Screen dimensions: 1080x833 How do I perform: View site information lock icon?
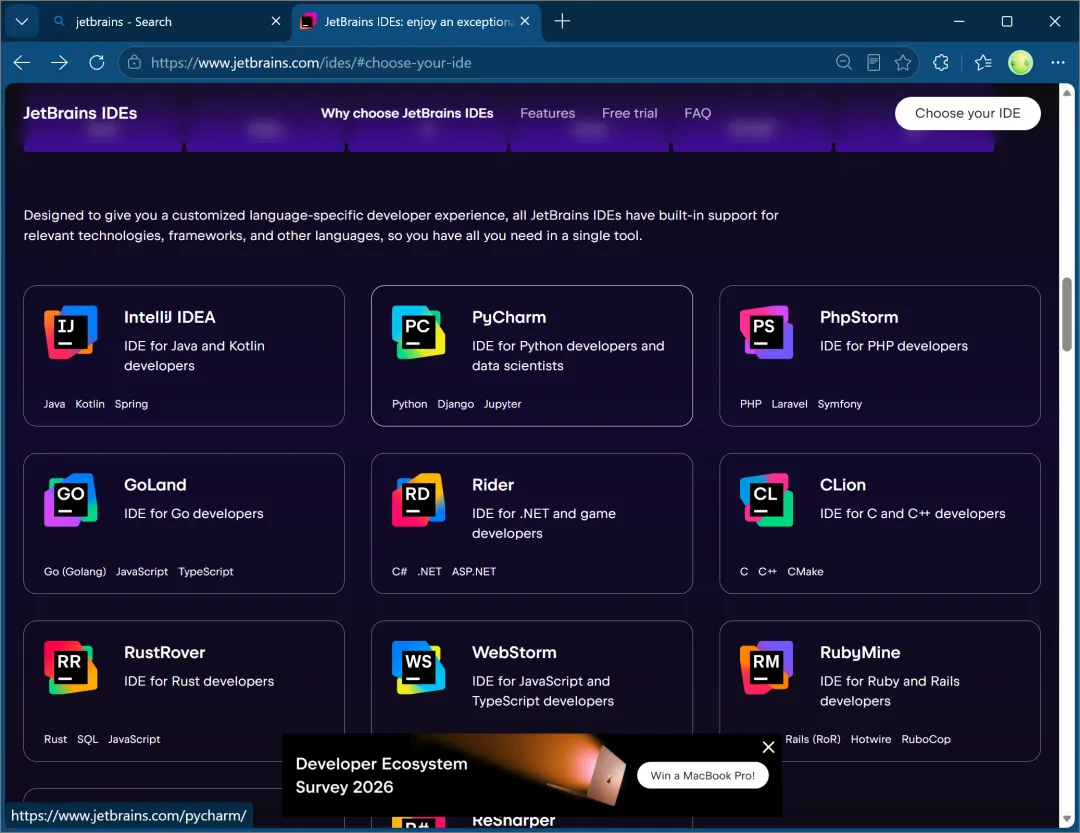(134, 63)
